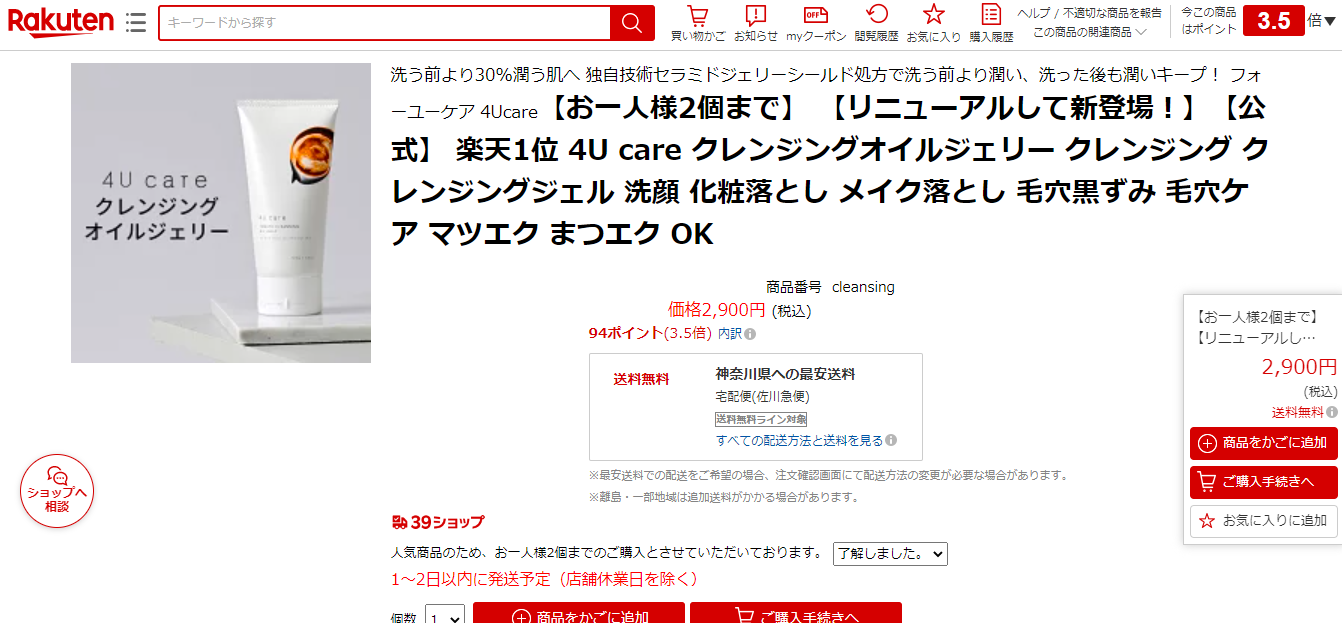
Task: Click the product image of cleansing tube
Action: pyautogui.click(x=221, y=213)
